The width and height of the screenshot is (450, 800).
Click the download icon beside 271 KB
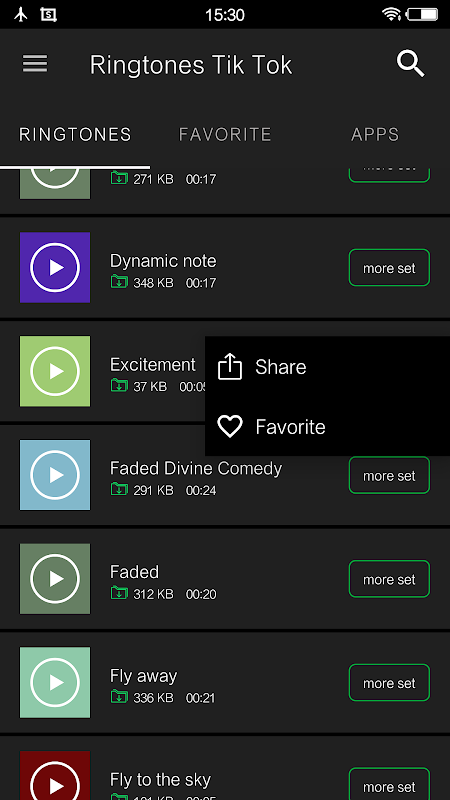(119, 179)
